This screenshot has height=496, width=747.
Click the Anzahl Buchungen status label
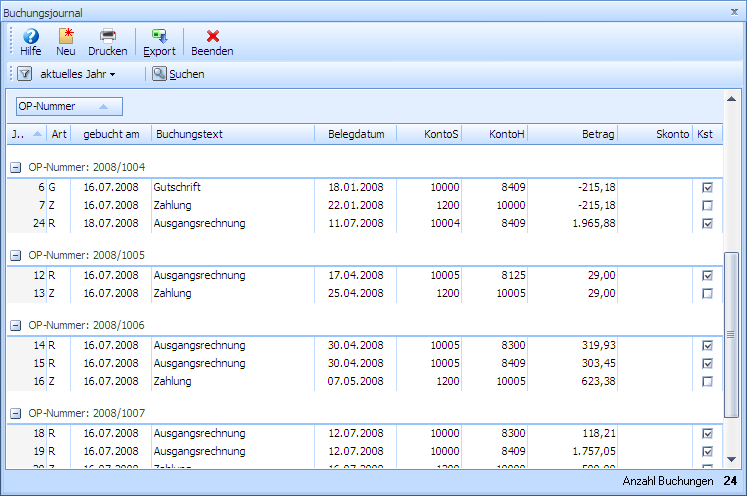667,481
